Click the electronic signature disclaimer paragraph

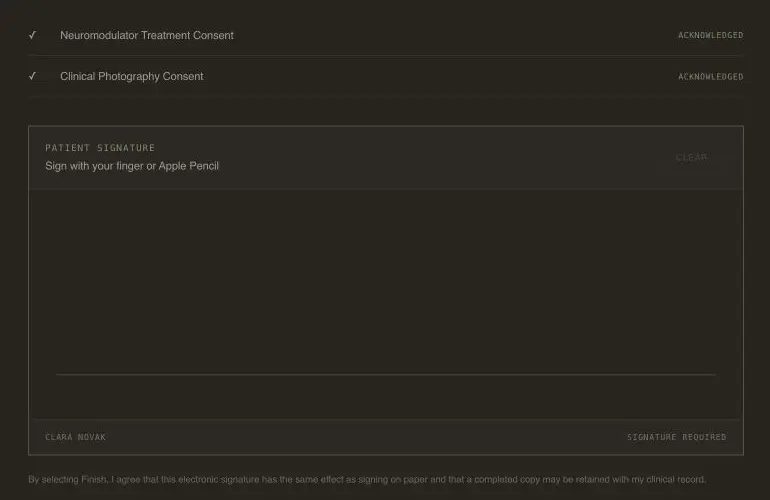(367, 479)
